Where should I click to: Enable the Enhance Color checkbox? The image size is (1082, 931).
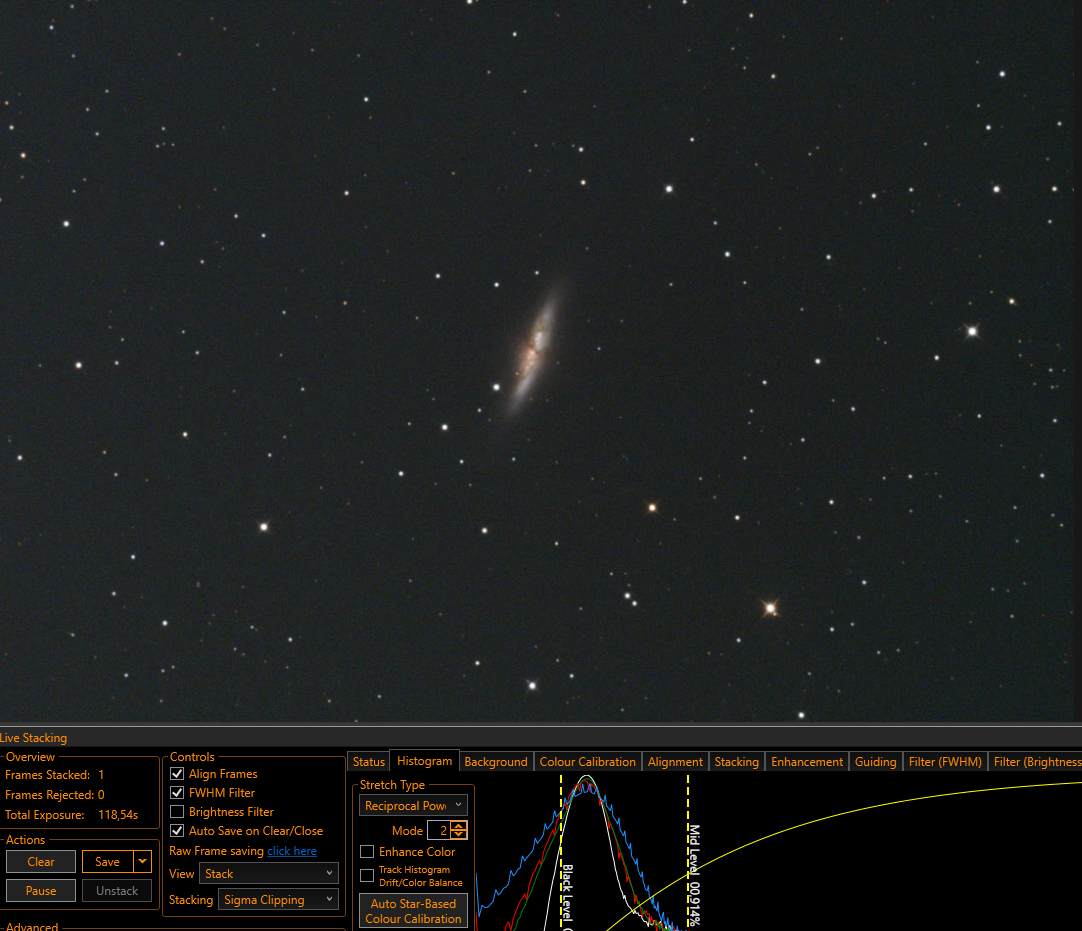pos(367,852)
